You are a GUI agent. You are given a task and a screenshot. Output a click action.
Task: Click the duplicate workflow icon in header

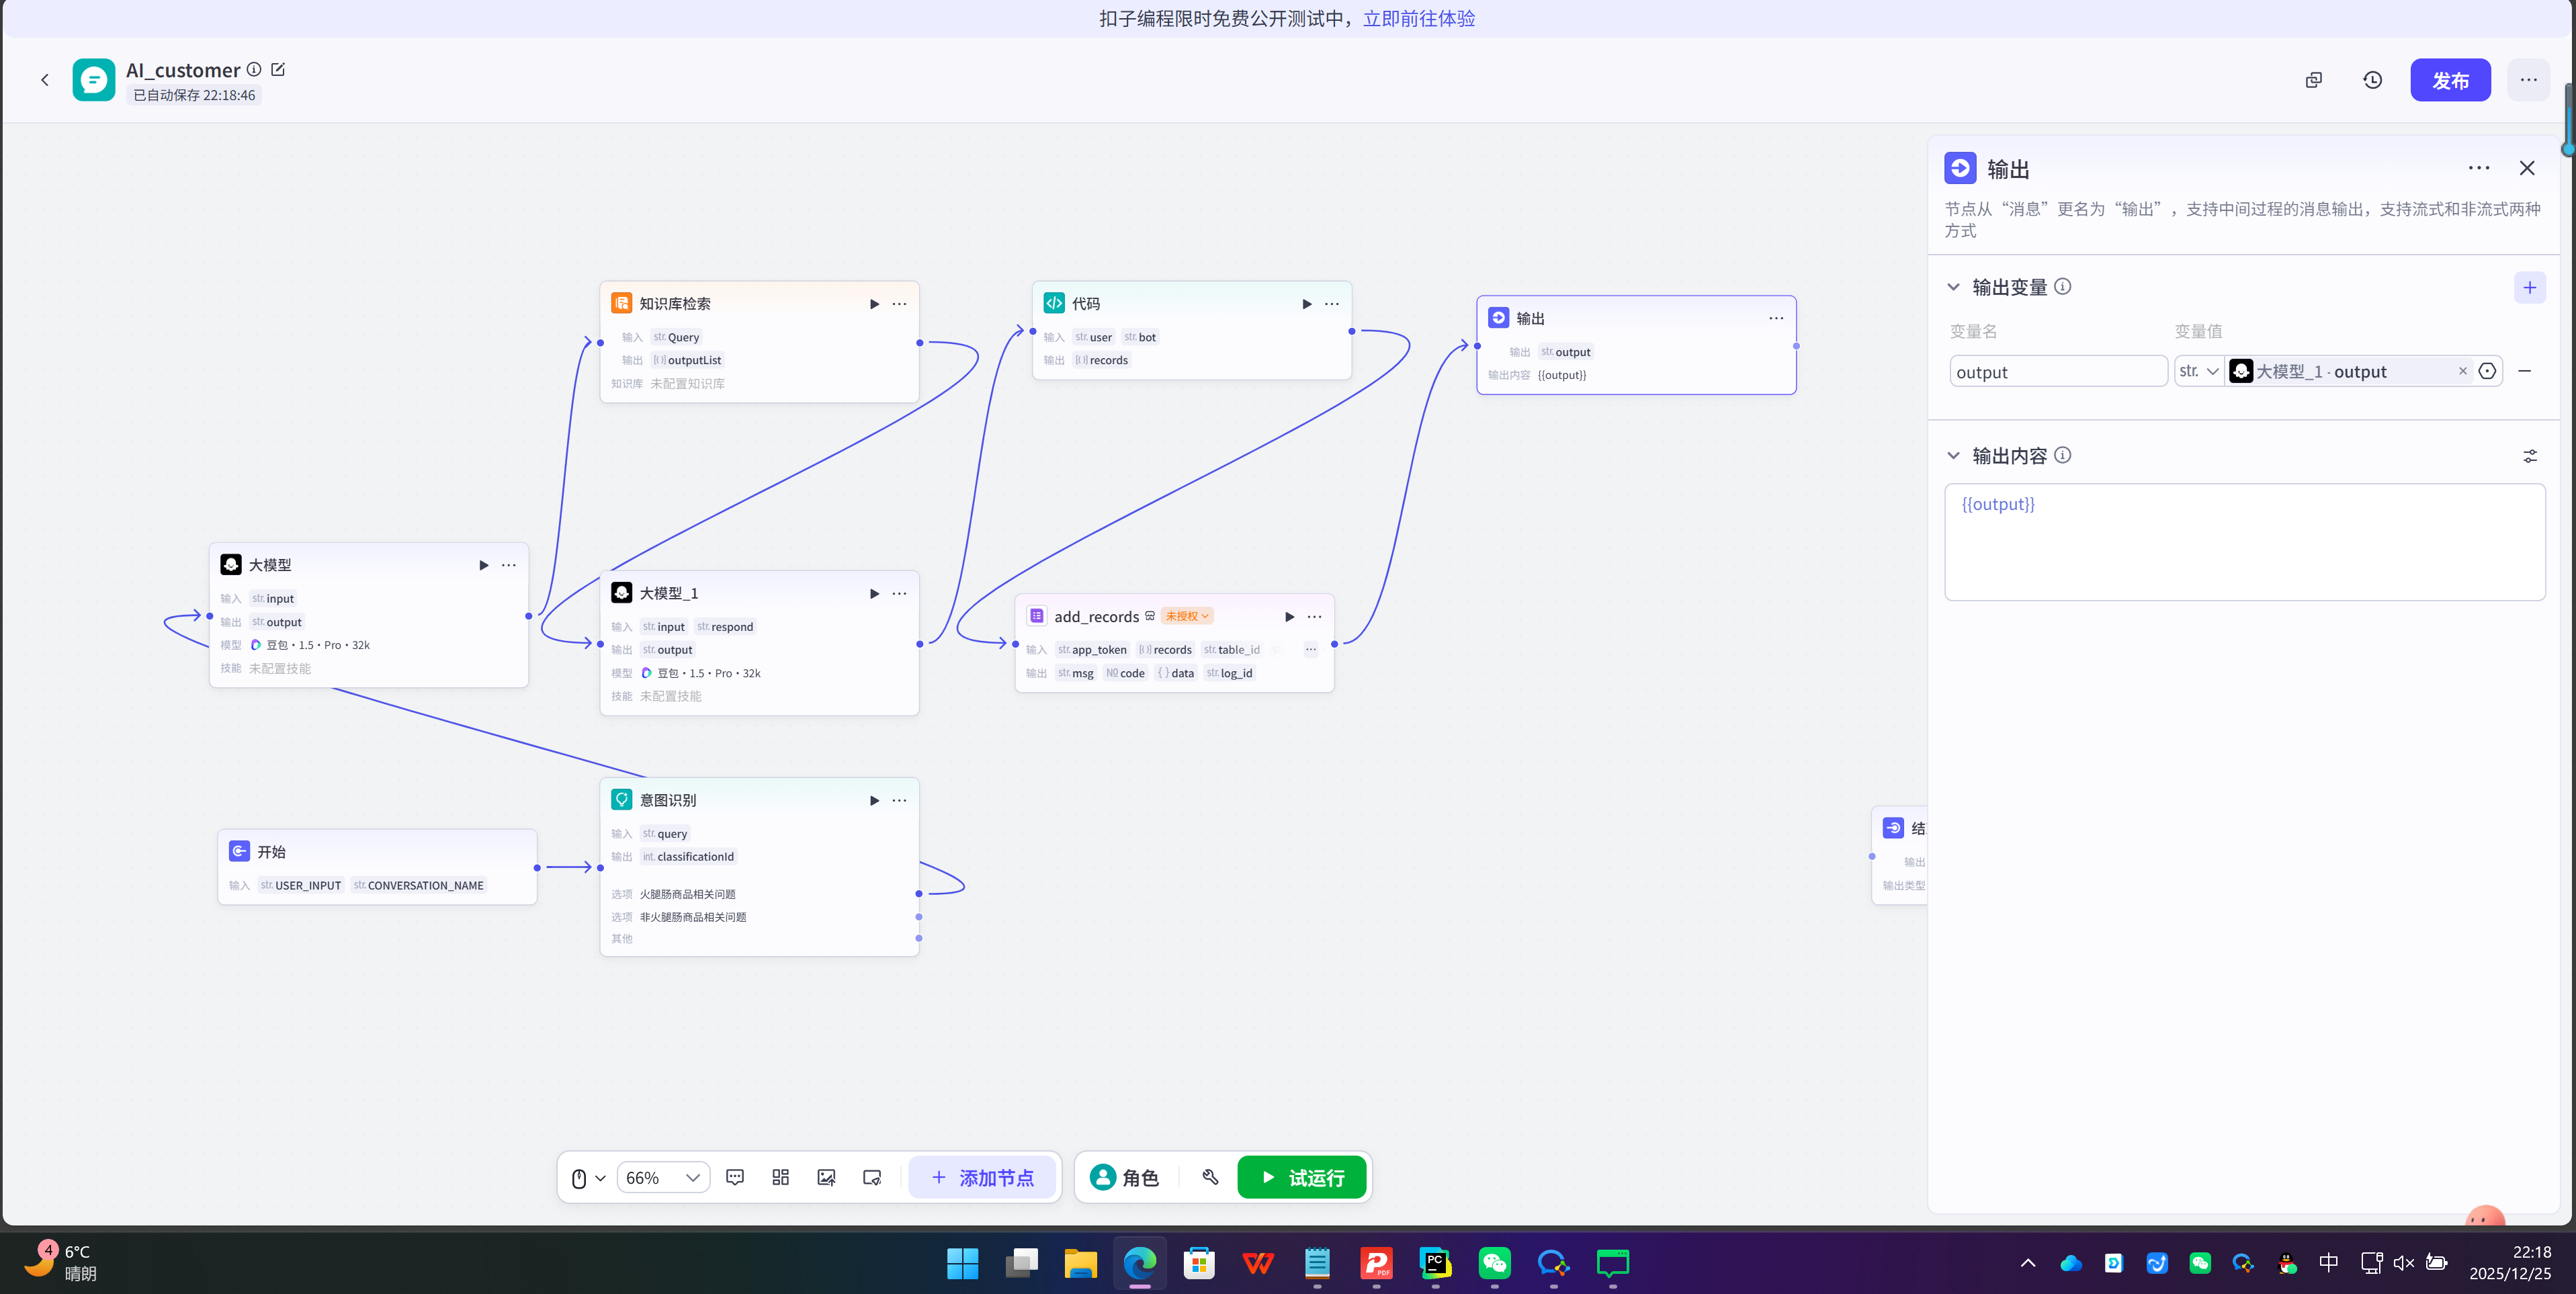click(x=2313, y=80)
